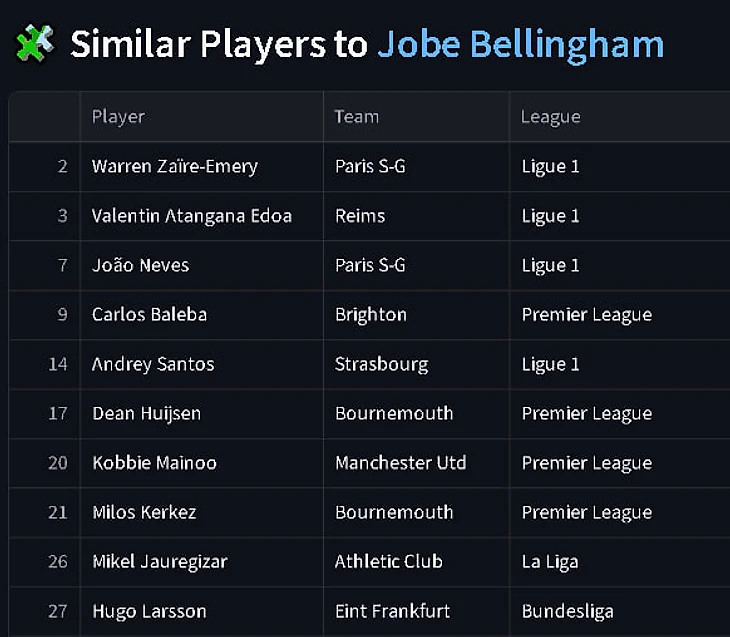Select the Carlos Baleba player cell
Viewport: 730px width, 637px height.
click(149, 315)
